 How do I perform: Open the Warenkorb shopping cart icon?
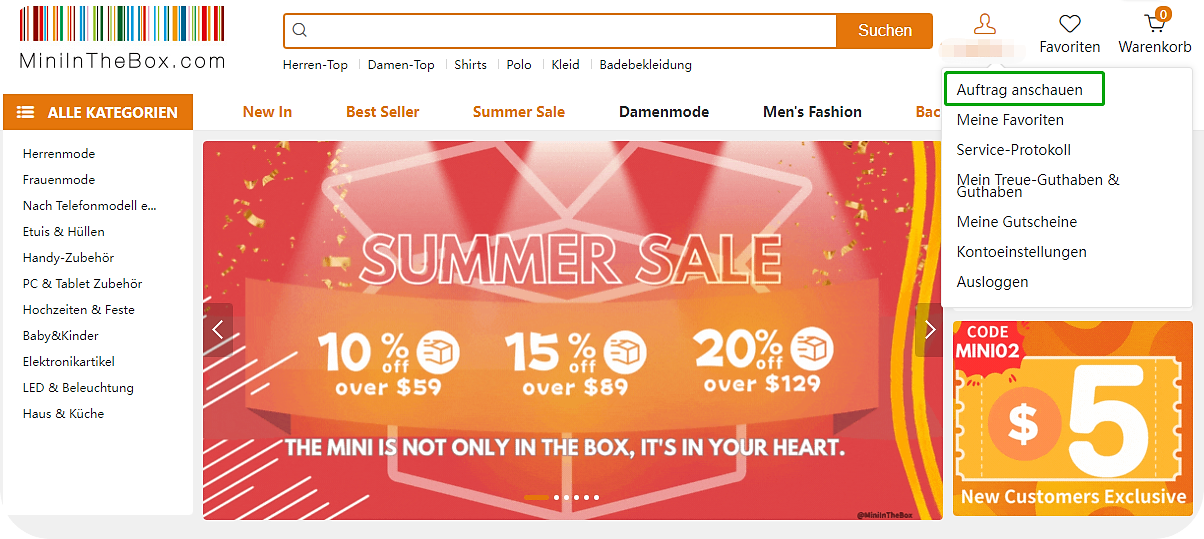(1156, 23)
